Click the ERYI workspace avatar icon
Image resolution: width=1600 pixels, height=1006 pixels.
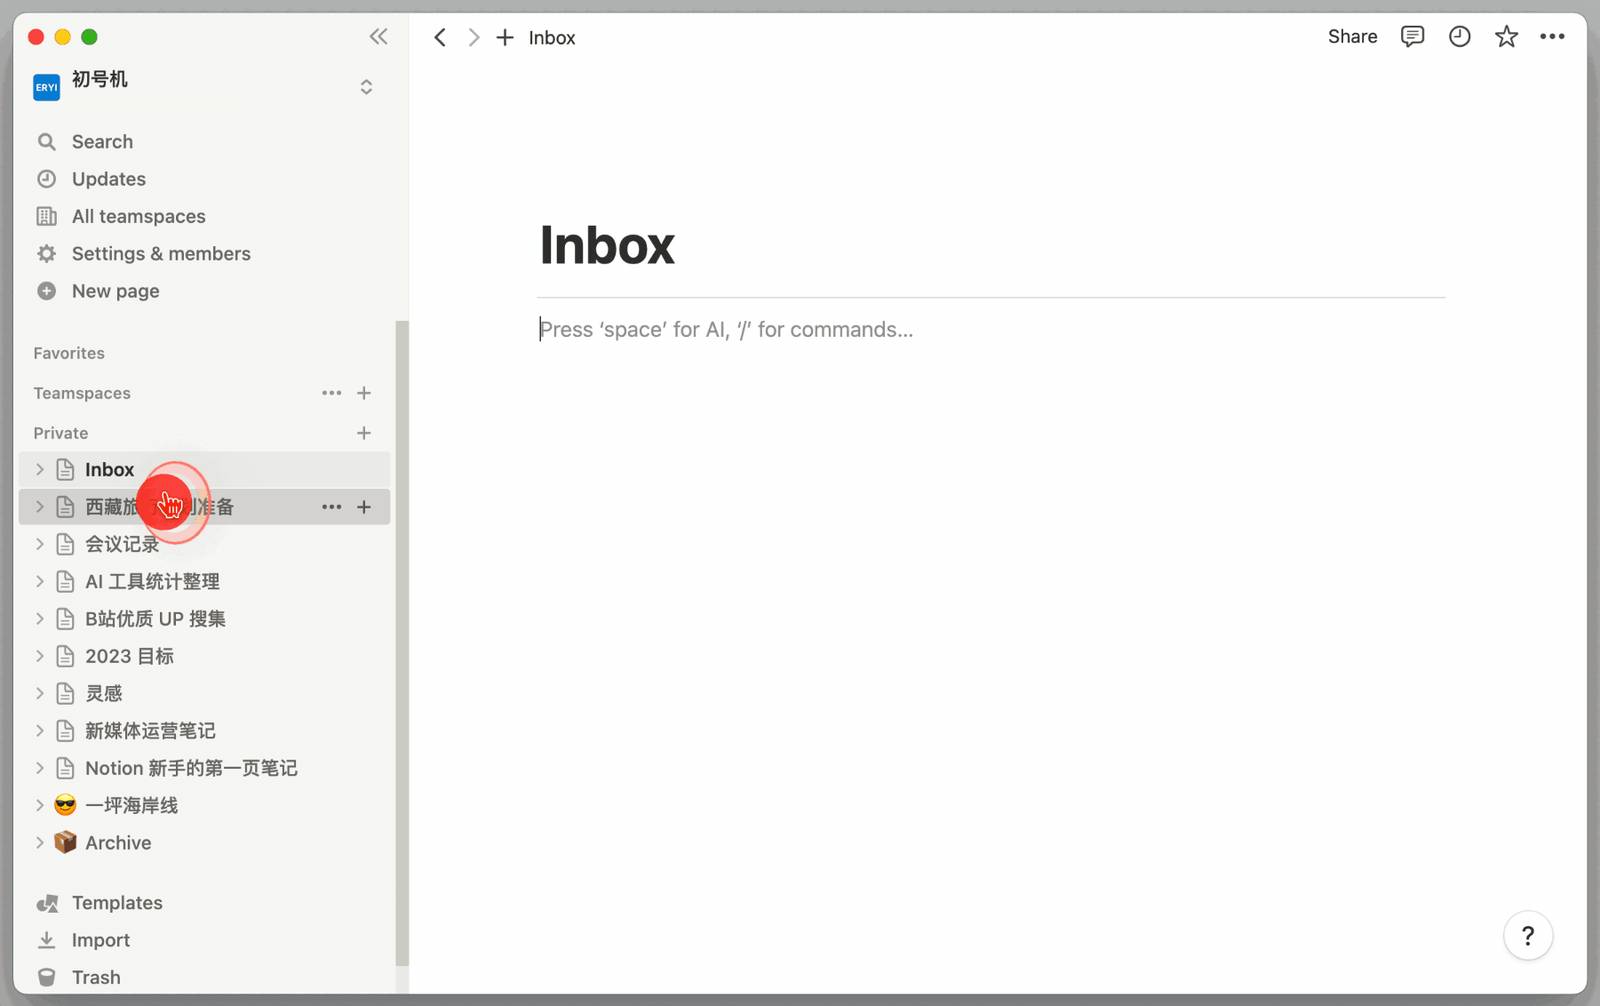click(x=46, y=87)
